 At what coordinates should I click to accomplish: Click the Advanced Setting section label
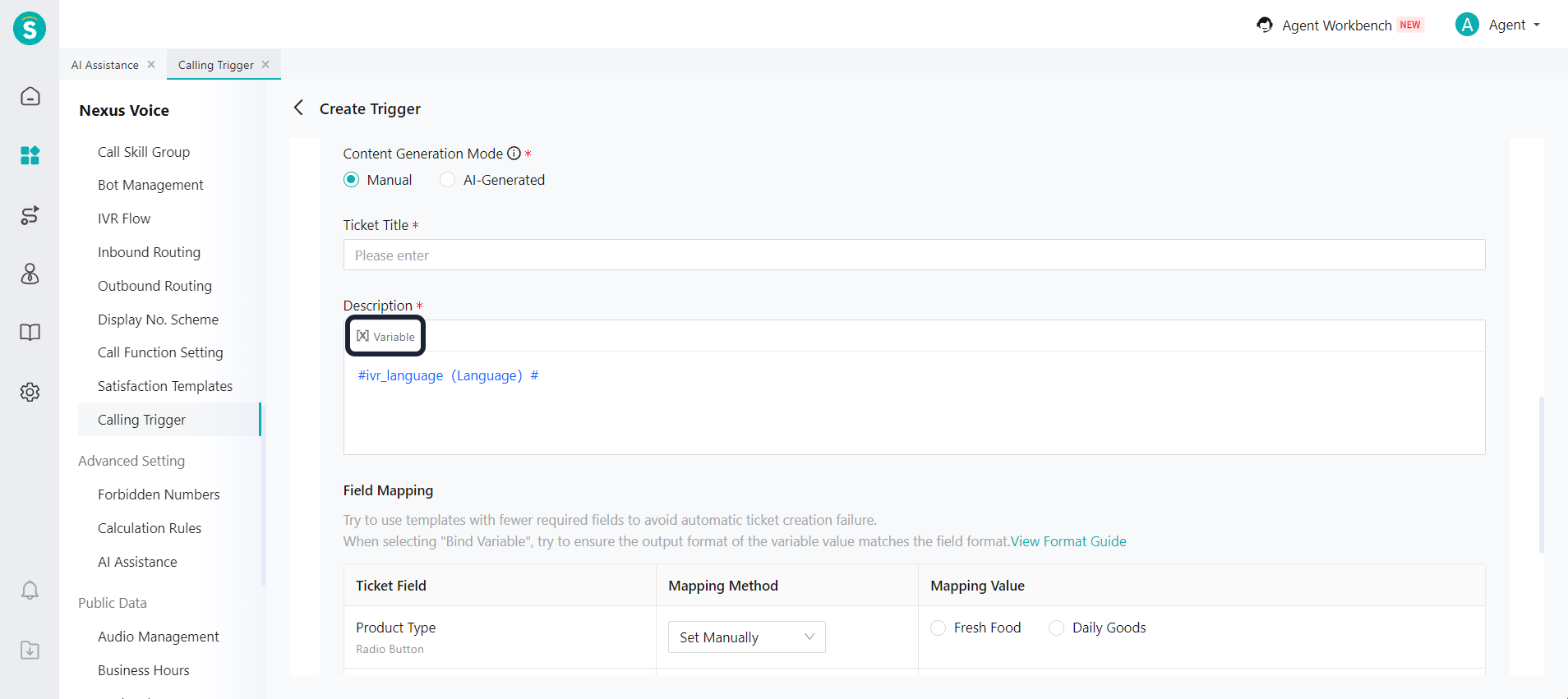(x=131, y=461)
